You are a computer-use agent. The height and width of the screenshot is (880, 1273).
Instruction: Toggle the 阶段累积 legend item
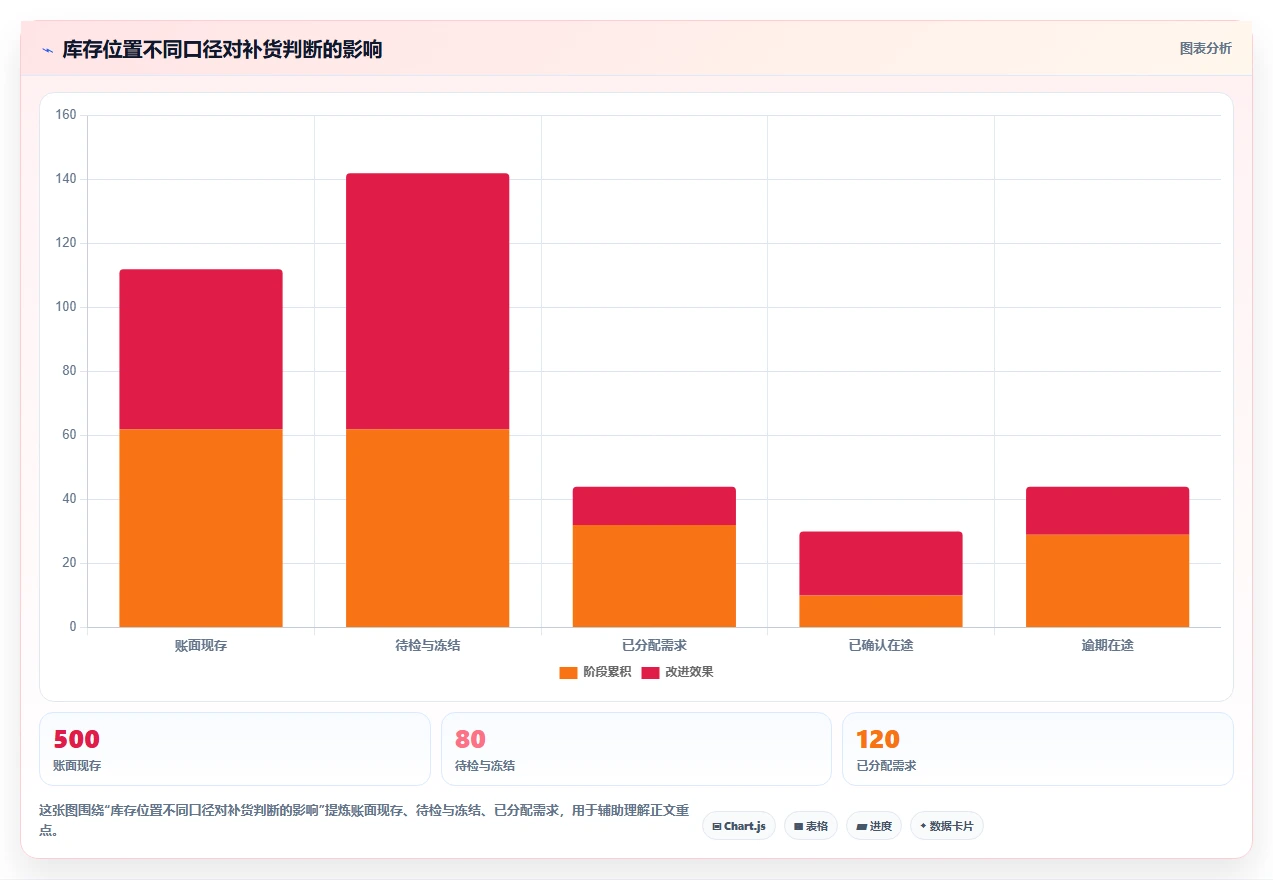click(x=595, y=672)
